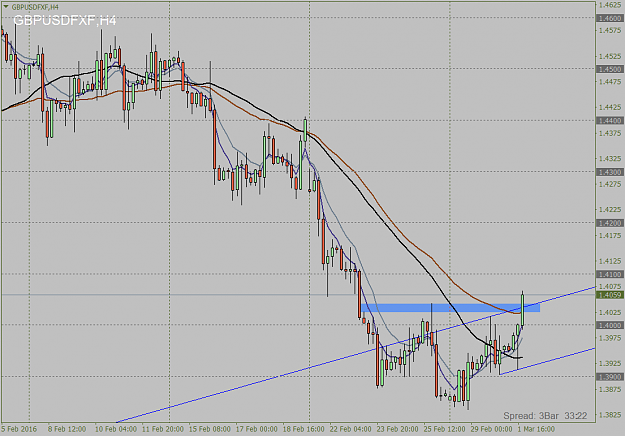Click the 1 Mar 16:00 time label
The width and height of the screenshot is (625, 436).
click(x=536, y=429)
